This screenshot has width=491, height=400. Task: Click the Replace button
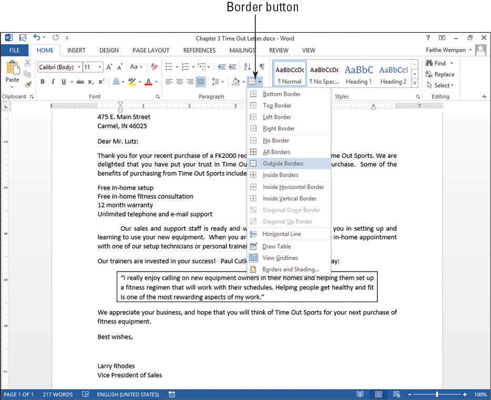[x=440, y=74]
